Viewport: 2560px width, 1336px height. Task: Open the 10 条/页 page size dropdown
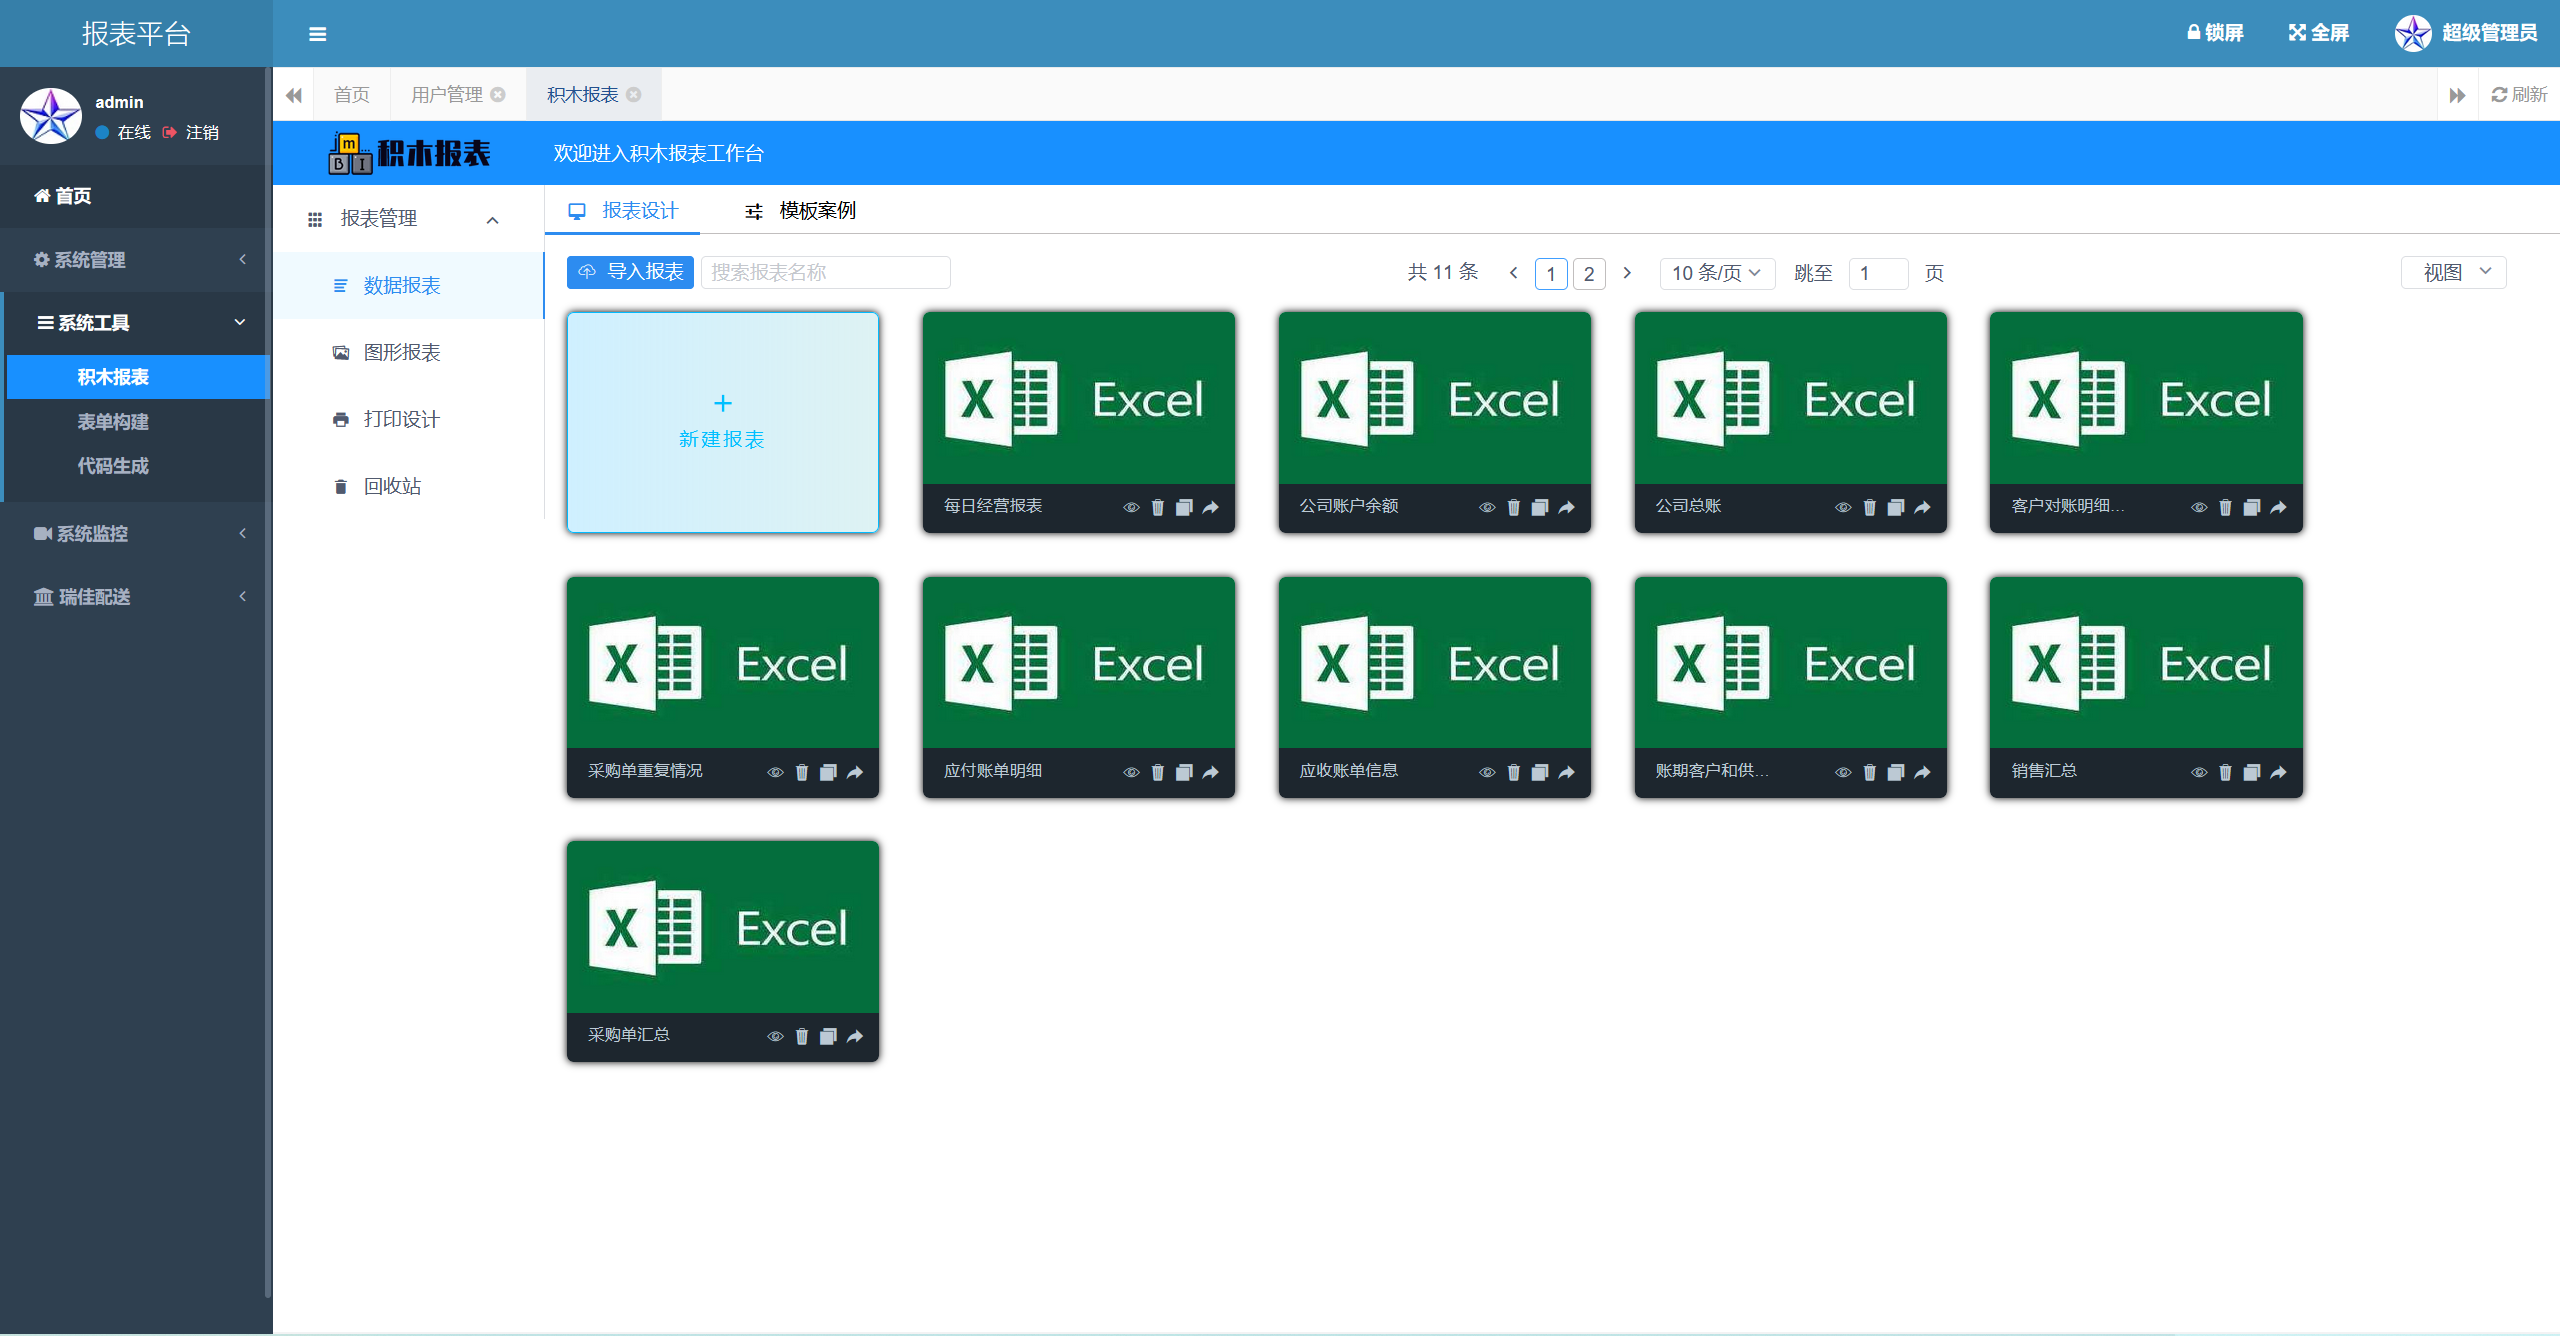point(1716,273)
